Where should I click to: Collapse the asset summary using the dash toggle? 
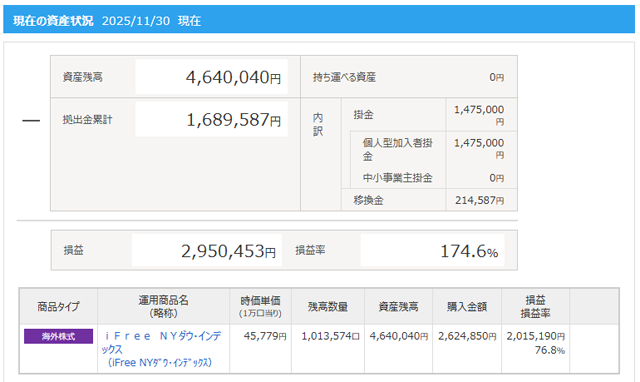click(31, 120)
